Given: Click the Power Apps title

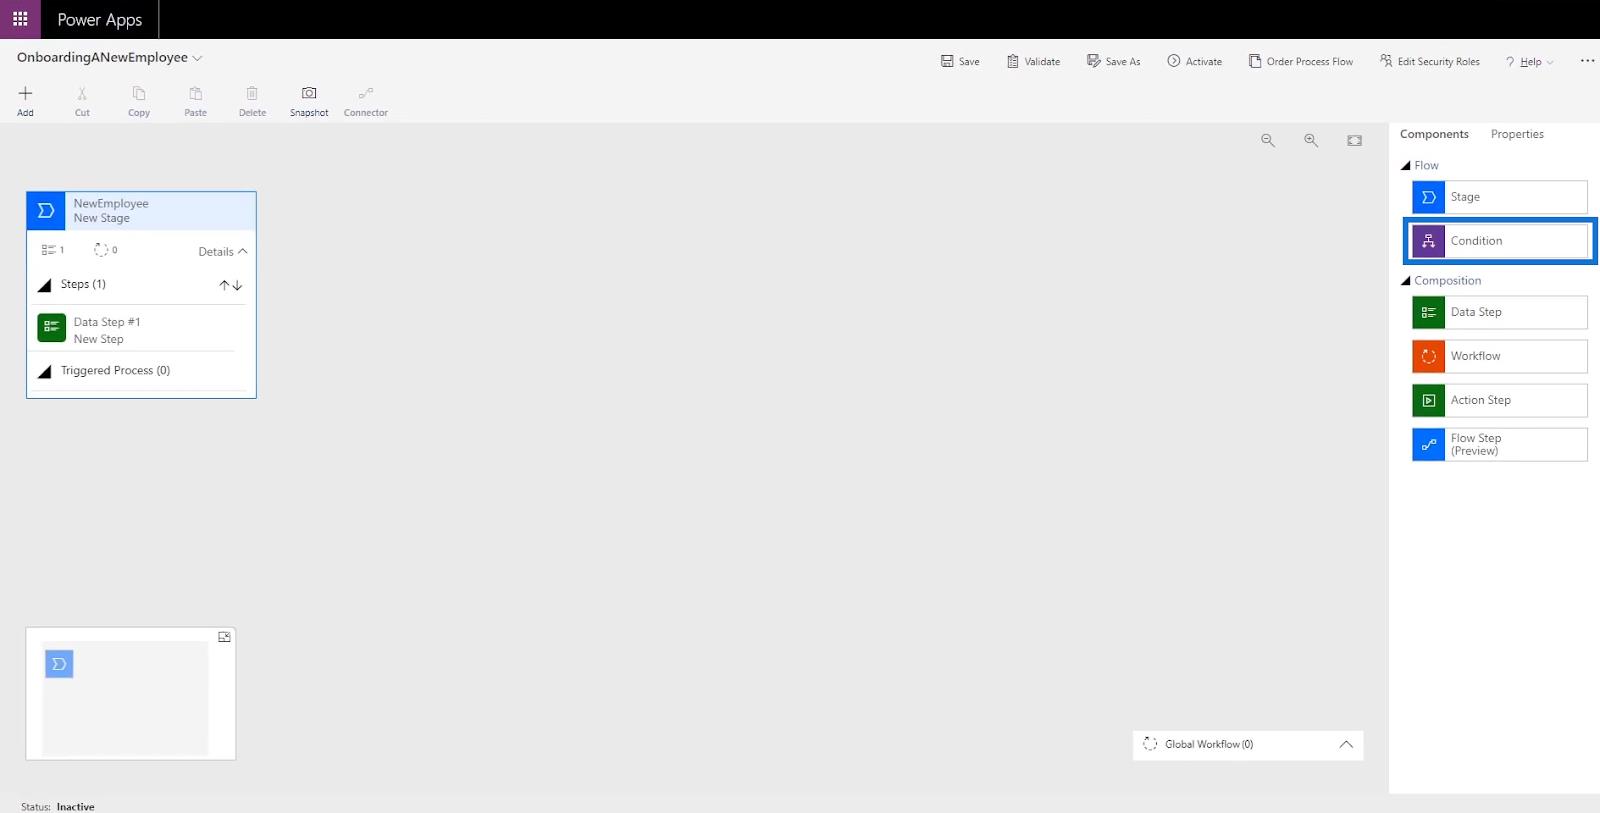Looking at the screenshot, I should pyautogui.click(x=100, y=20).
